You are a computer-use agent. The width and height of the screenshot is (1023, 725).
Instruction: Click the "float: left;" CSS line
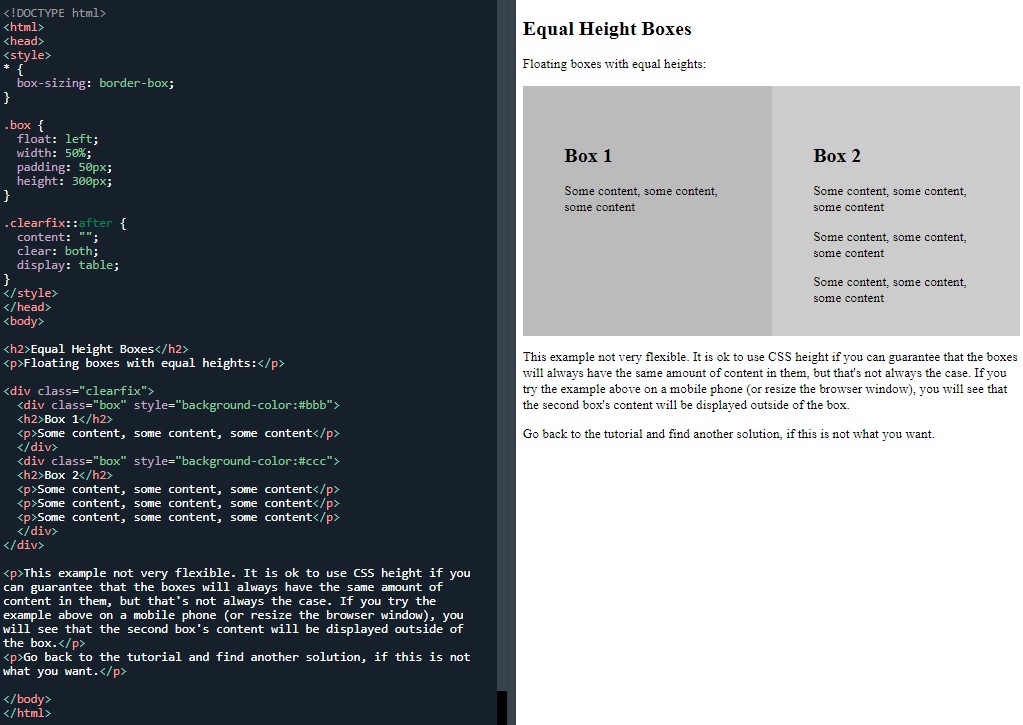pos(58,139)
